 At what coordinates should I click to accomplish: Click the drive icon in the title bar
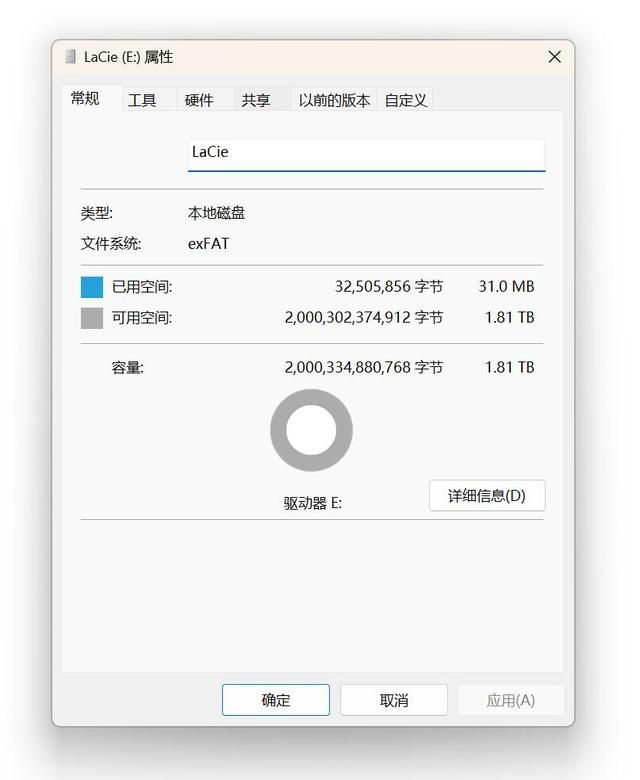click(71, 57)
